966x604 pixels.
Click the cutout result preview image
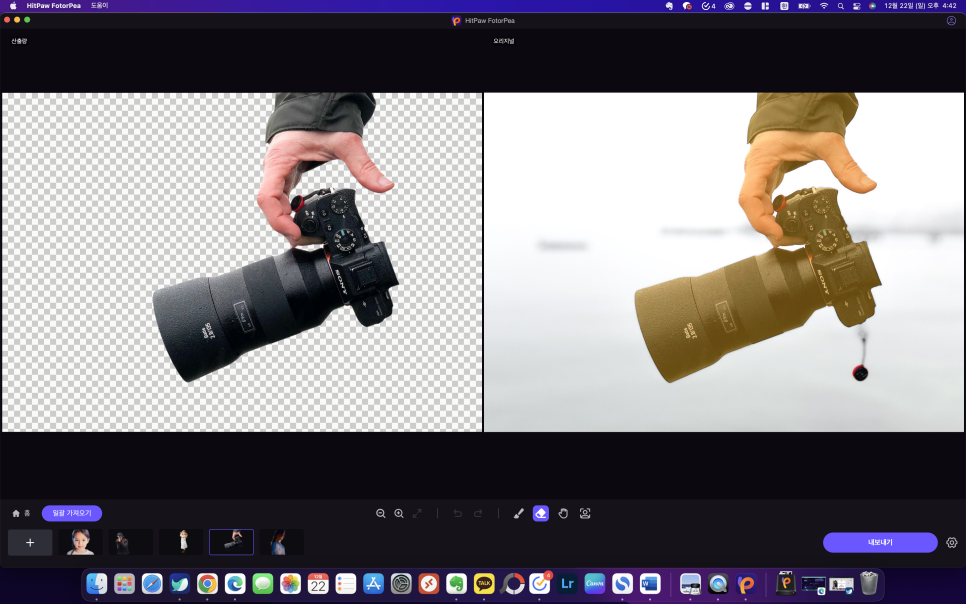coord(242,262)
